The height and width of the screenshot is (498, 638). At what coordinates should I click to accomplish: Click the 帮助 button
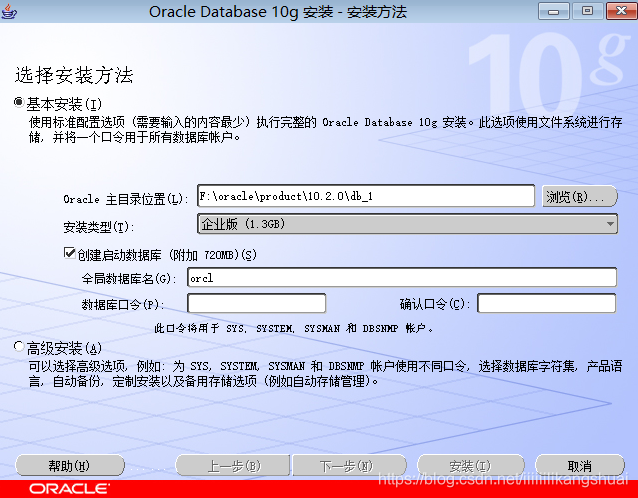[70, 465]
